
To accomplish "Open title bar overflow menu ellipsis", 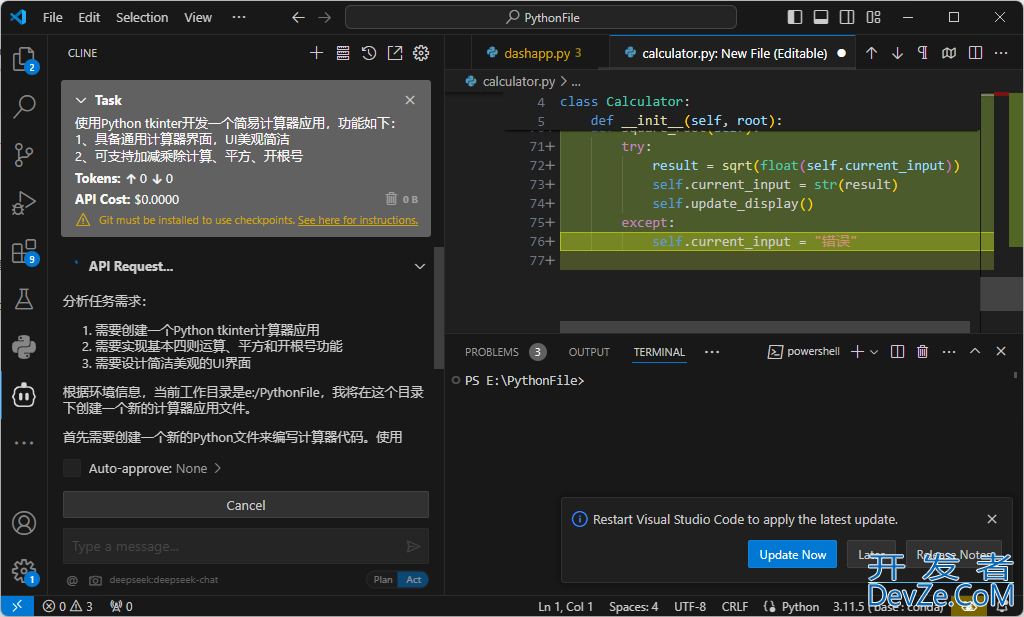I will click(239, 17).
